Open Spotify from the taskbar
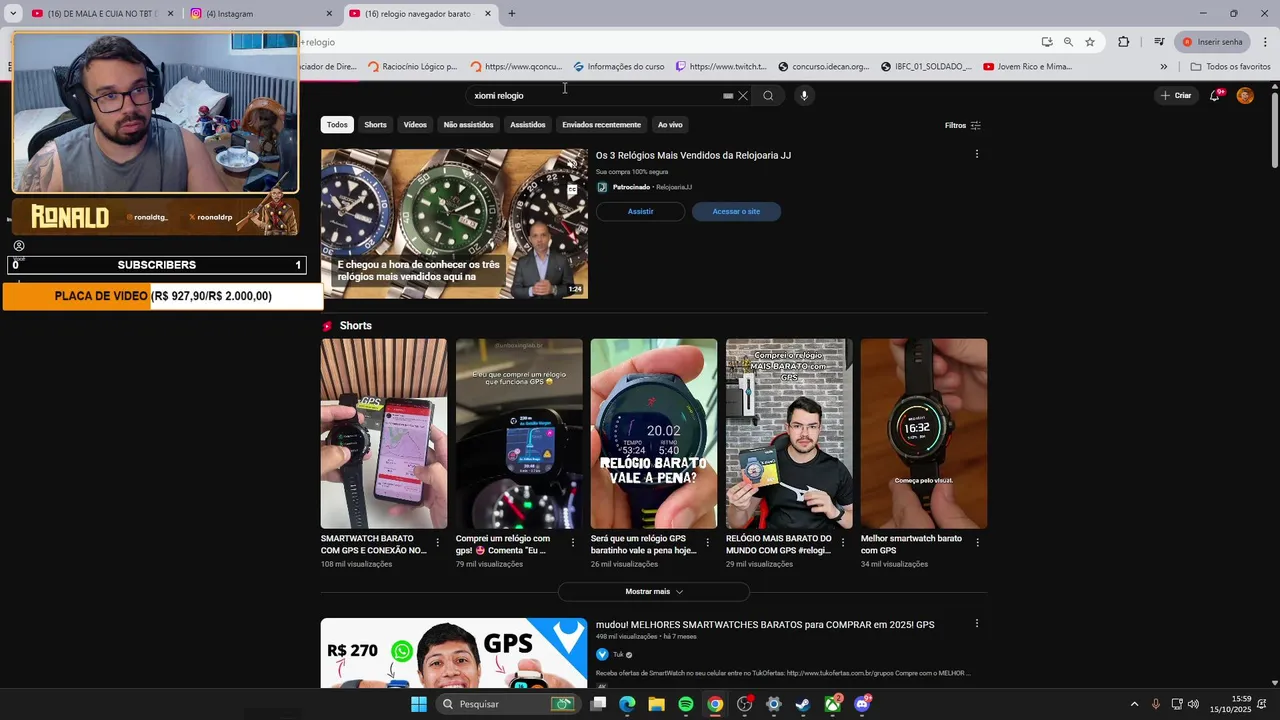 686,704
